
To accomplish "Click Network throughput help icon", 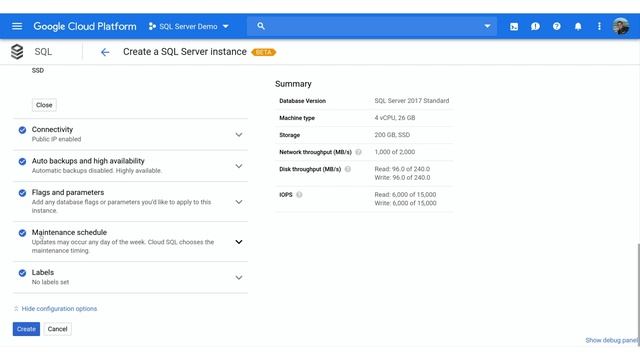I will pyautogui.click(x=358, y=152).
